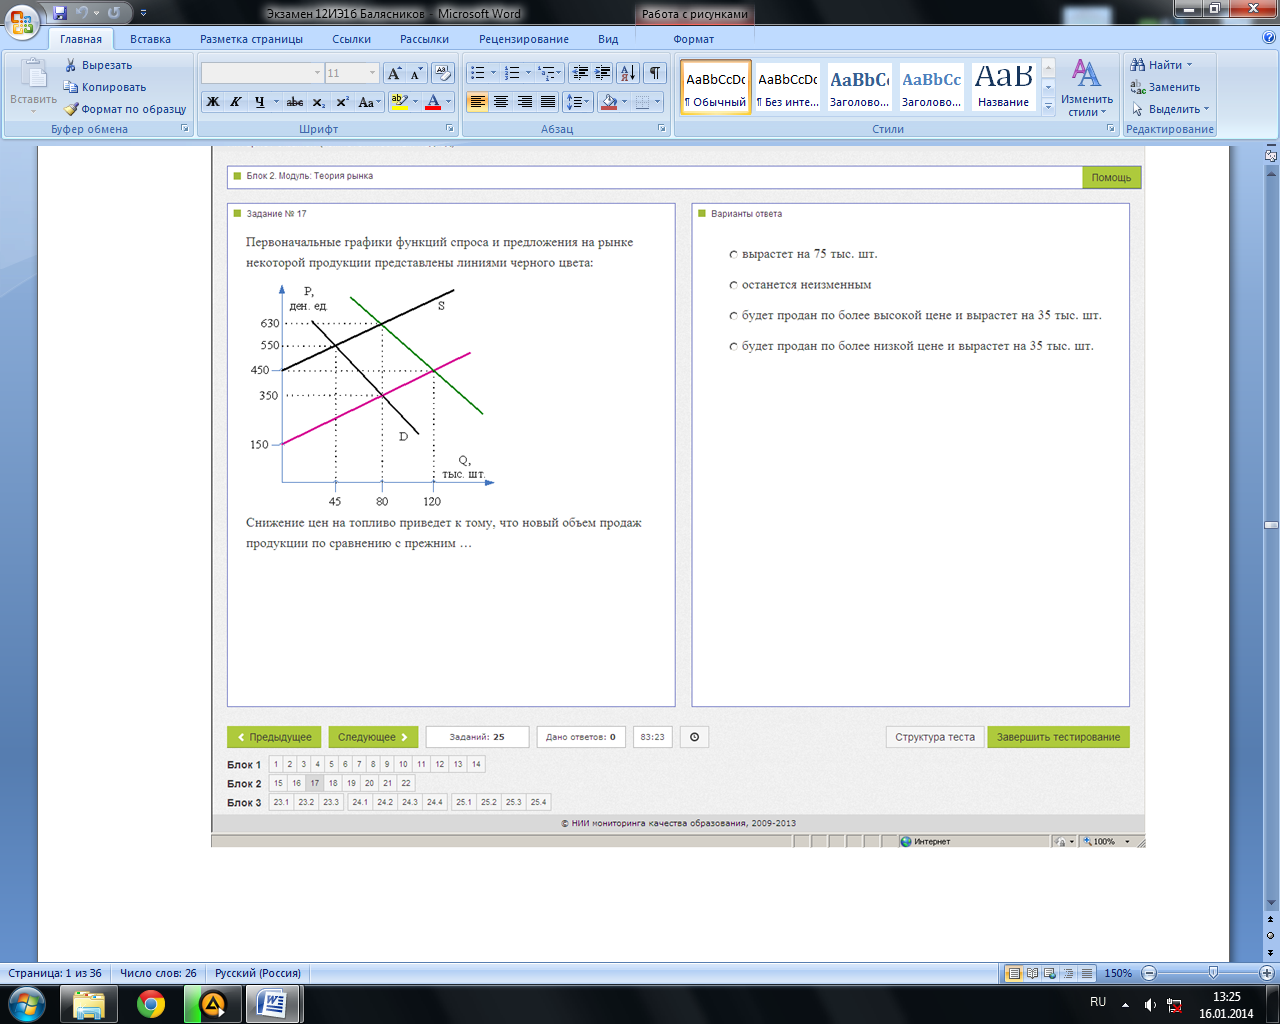This screenshot has height=1024, width=1280.
Task: Open the Рецензирование tab
Action: [524, 39]
